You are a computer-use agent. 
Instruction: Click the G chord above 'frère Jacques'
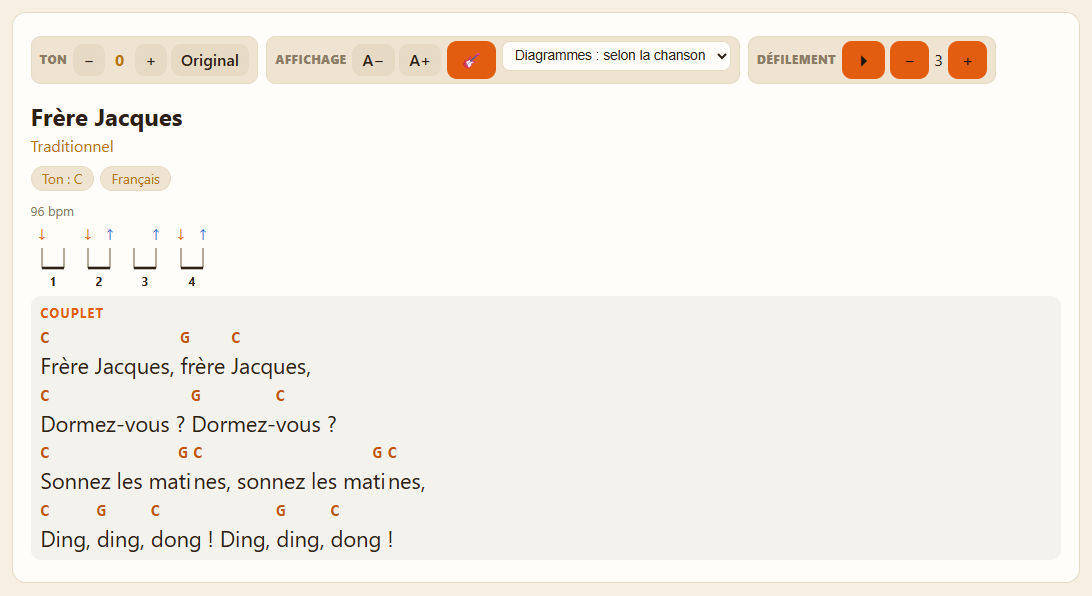185,338
